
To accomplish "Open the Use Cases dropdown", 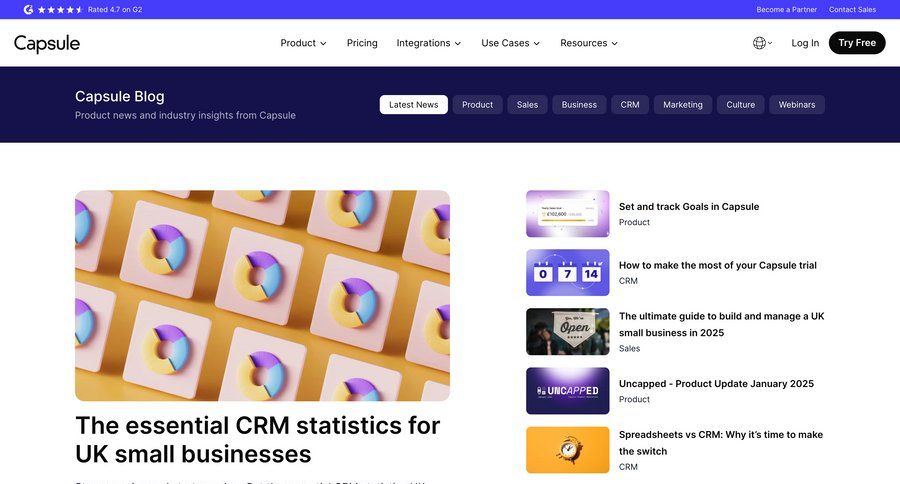I will tap(510, 43).
